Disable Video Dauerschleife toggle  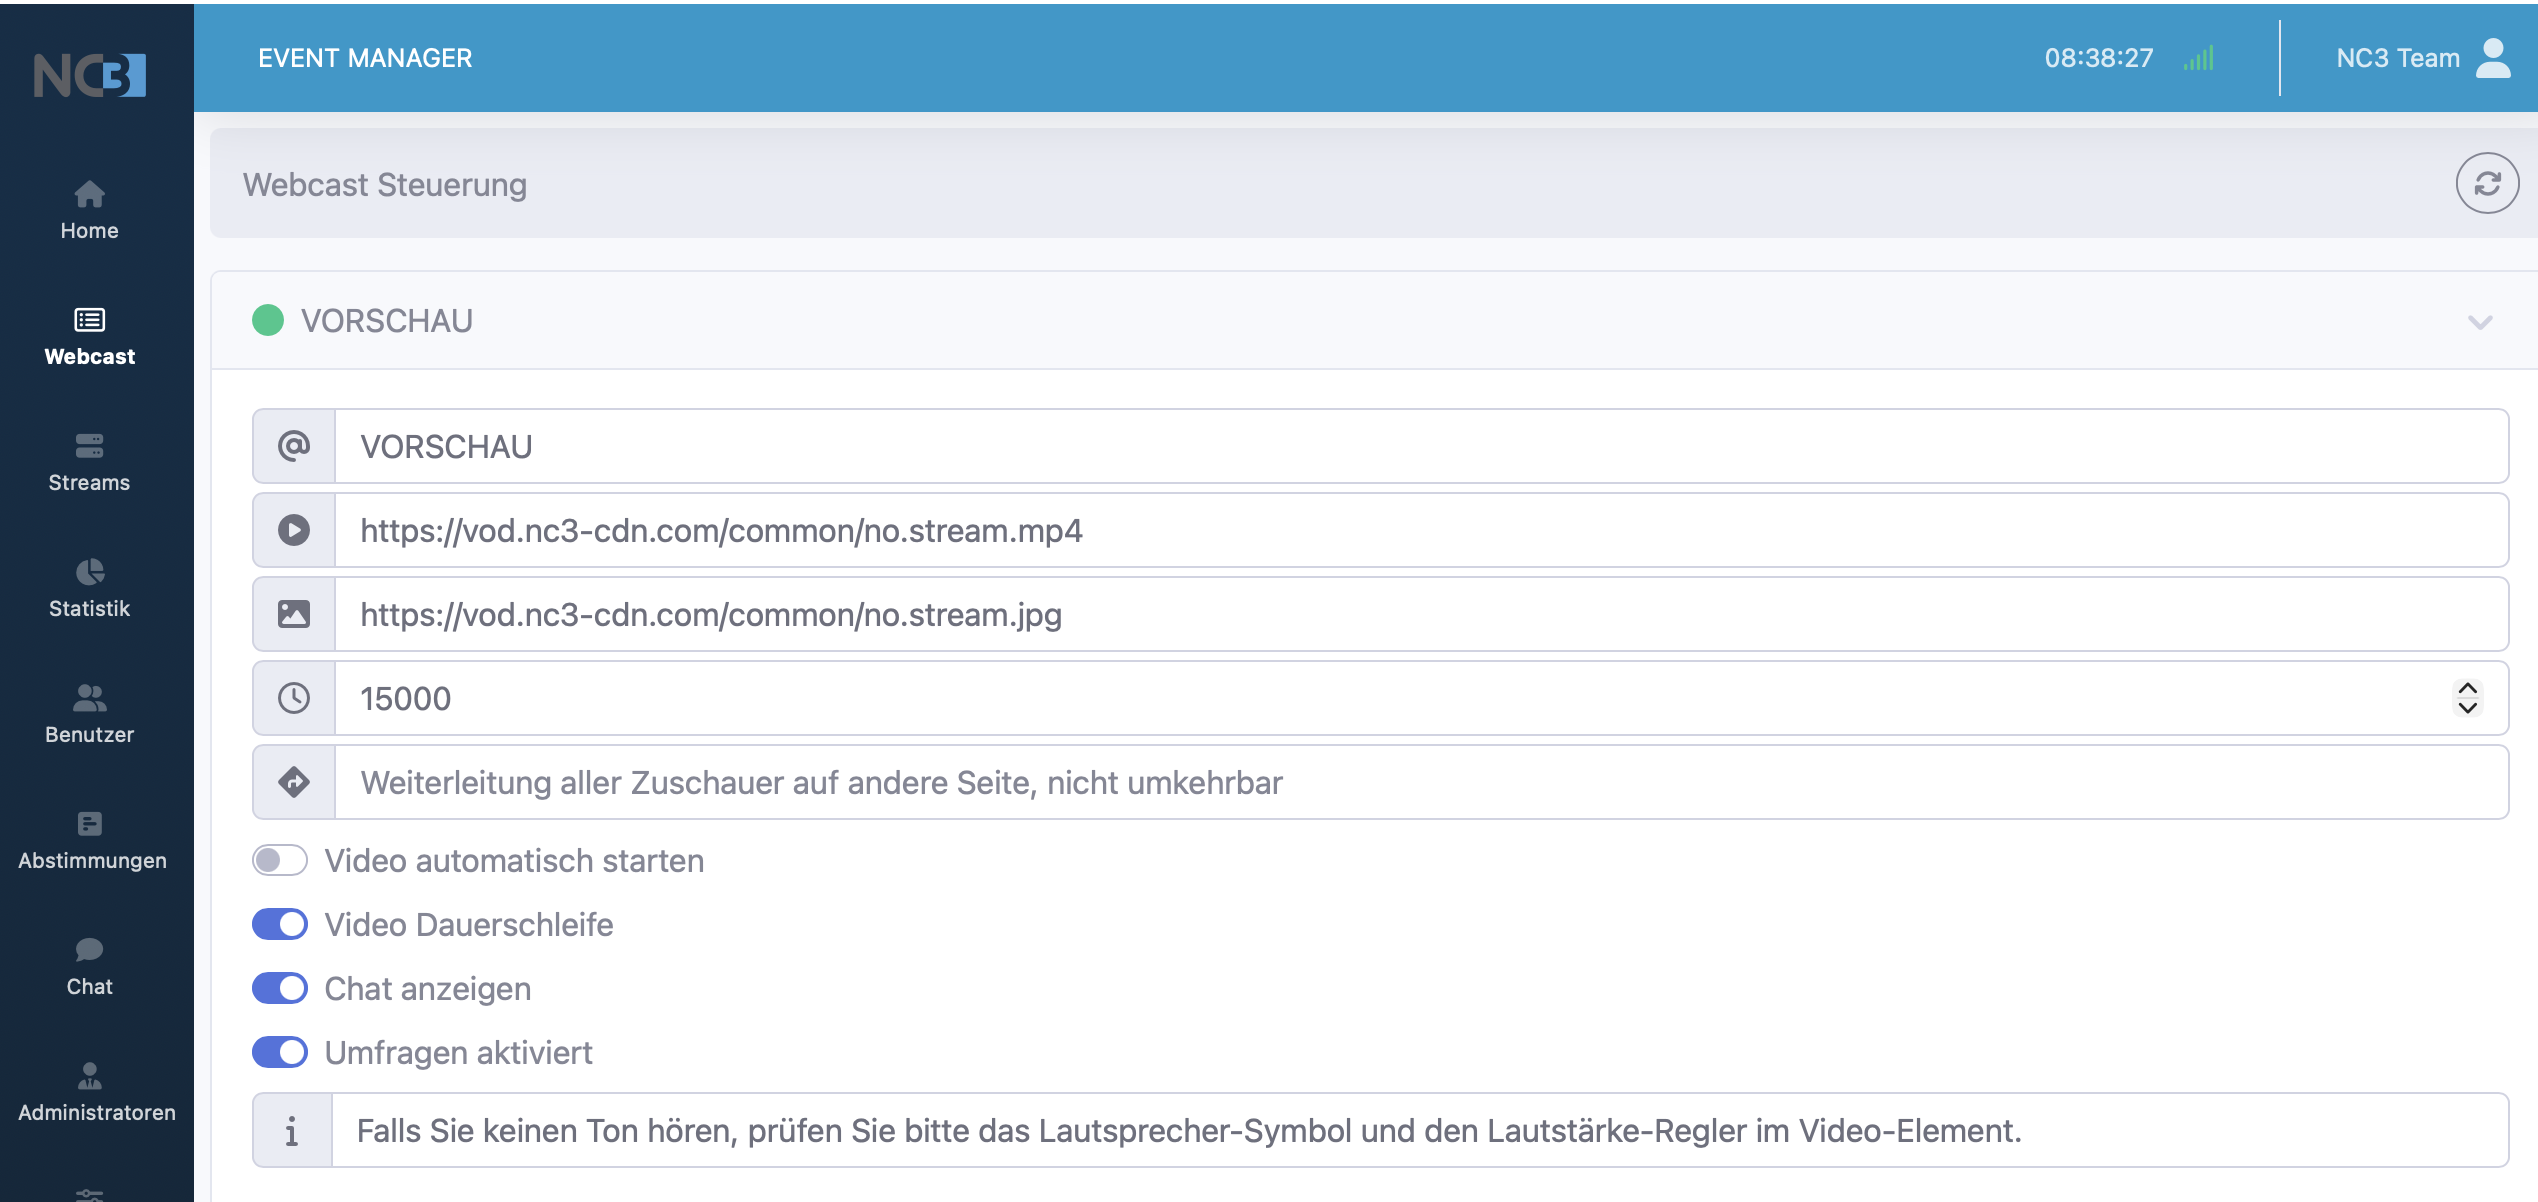[x=280, y=924]
